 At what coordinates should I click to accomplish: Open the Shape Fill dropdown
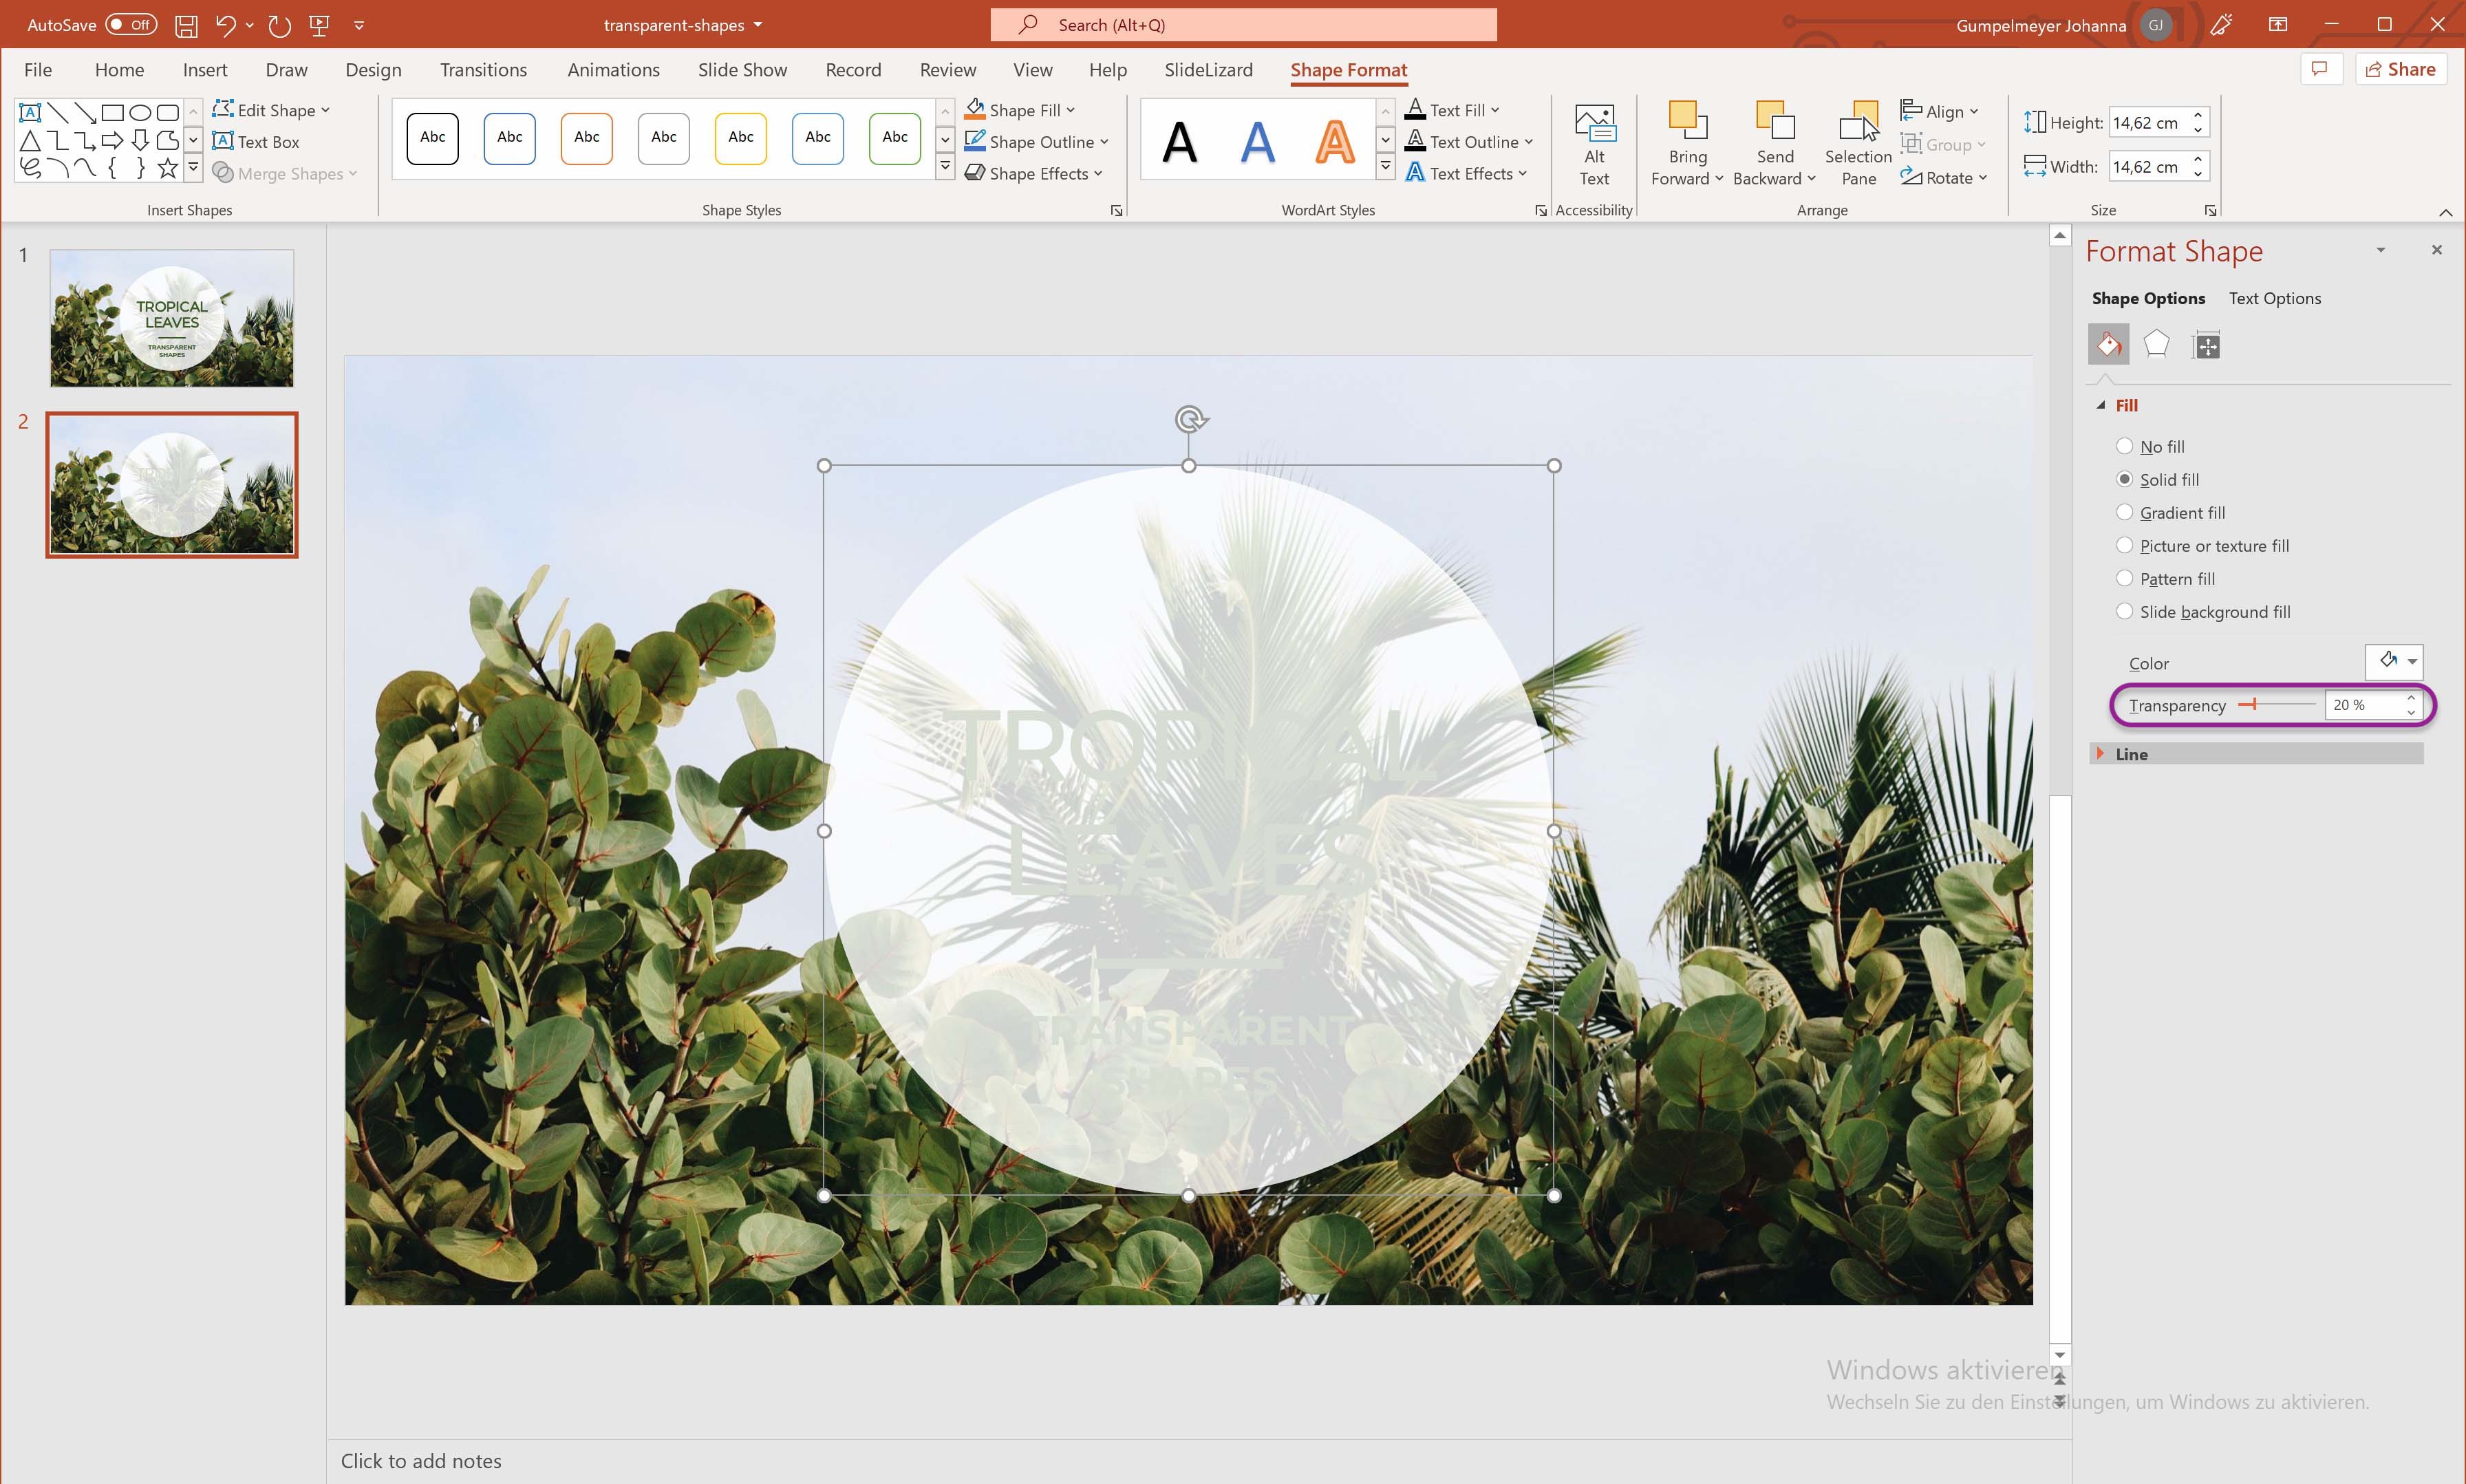(1071, 109)
